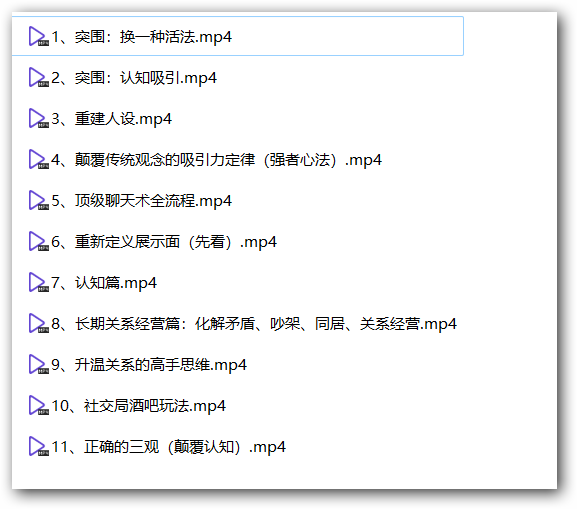
Task: Select the 长期关系经营篇 video file name
Action: pyautogui.click(x=254, y=324)
